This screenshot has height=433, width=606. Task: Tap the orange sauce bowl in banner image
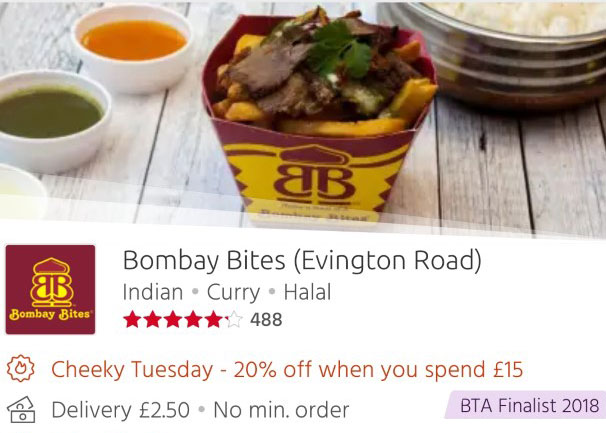pos(133,46)
